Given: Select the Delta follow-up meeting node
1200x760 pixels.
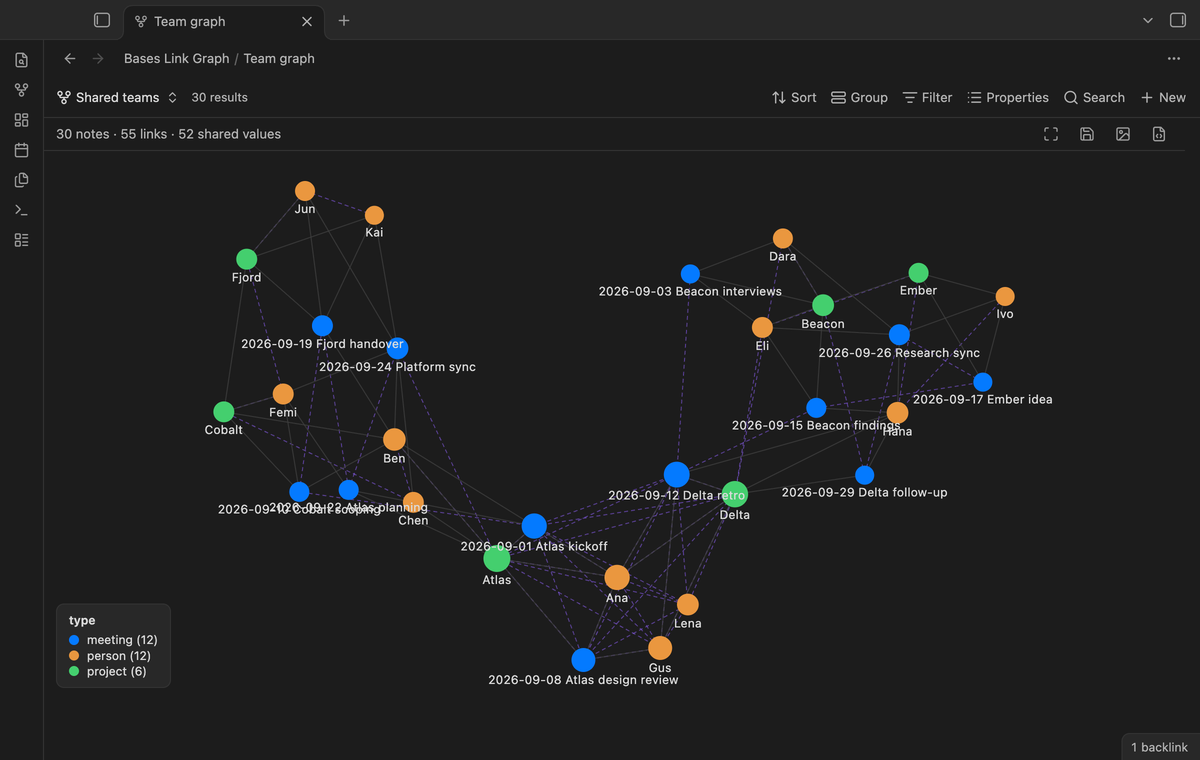Looking at the screenshot, I should pyautogui.click(x=865, y=475).
